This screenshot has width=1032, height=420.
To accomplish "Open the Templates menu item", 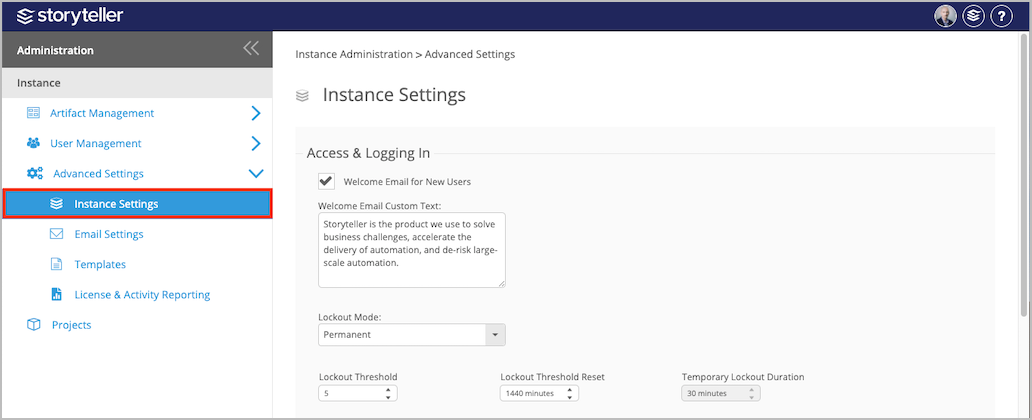I will 100,265.
